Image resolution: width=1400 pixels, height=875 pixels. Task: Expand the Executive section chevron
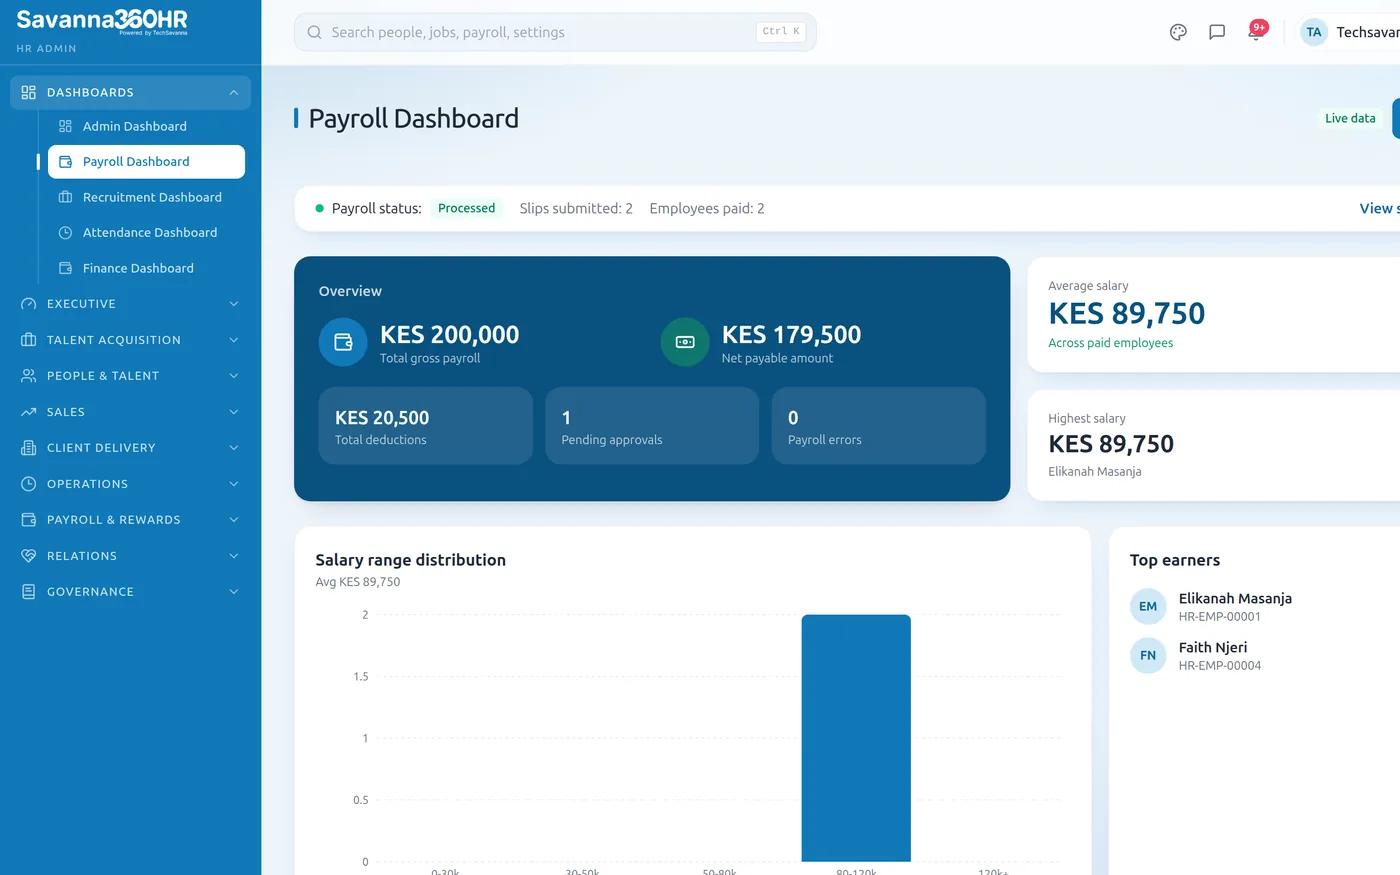click(233, 304)
